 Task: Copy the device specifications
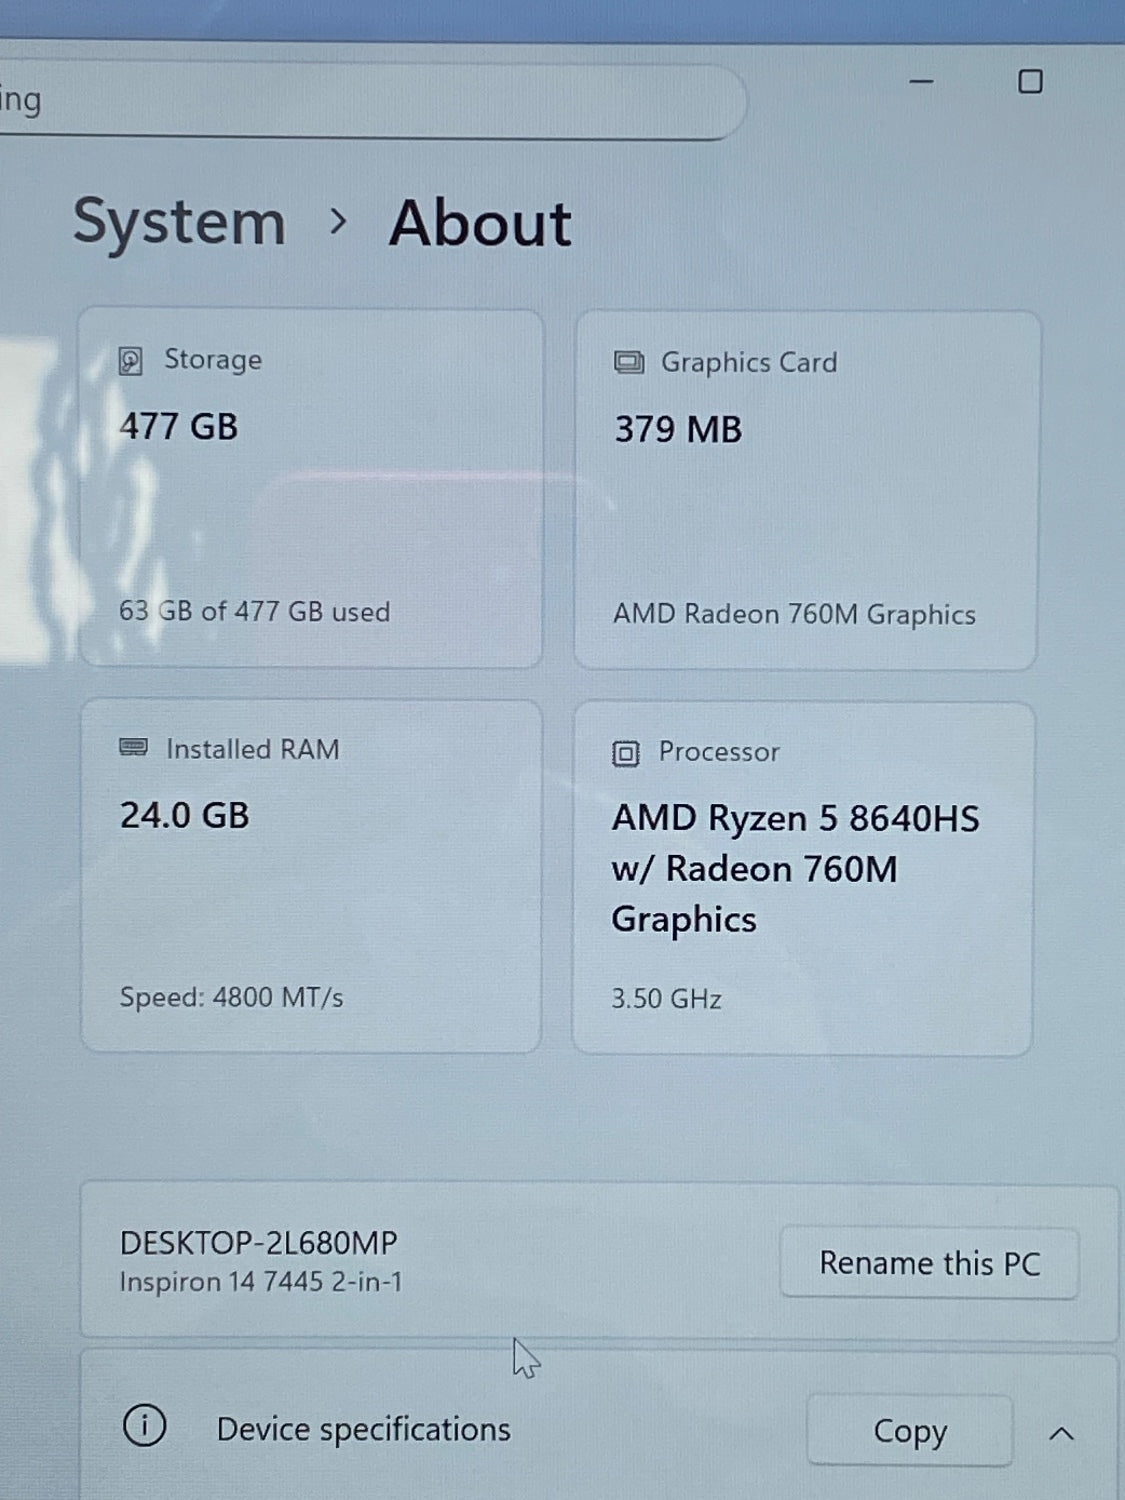pos(909,1431)
